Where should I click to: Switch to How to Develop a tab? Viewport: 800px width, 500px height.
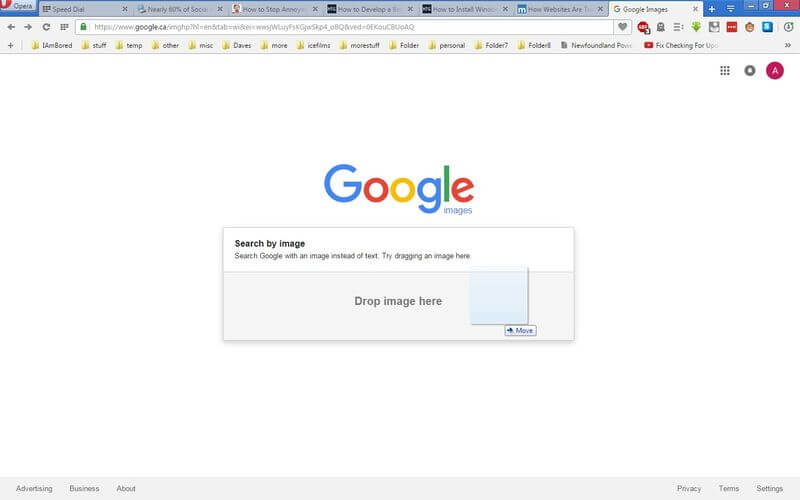370,9
